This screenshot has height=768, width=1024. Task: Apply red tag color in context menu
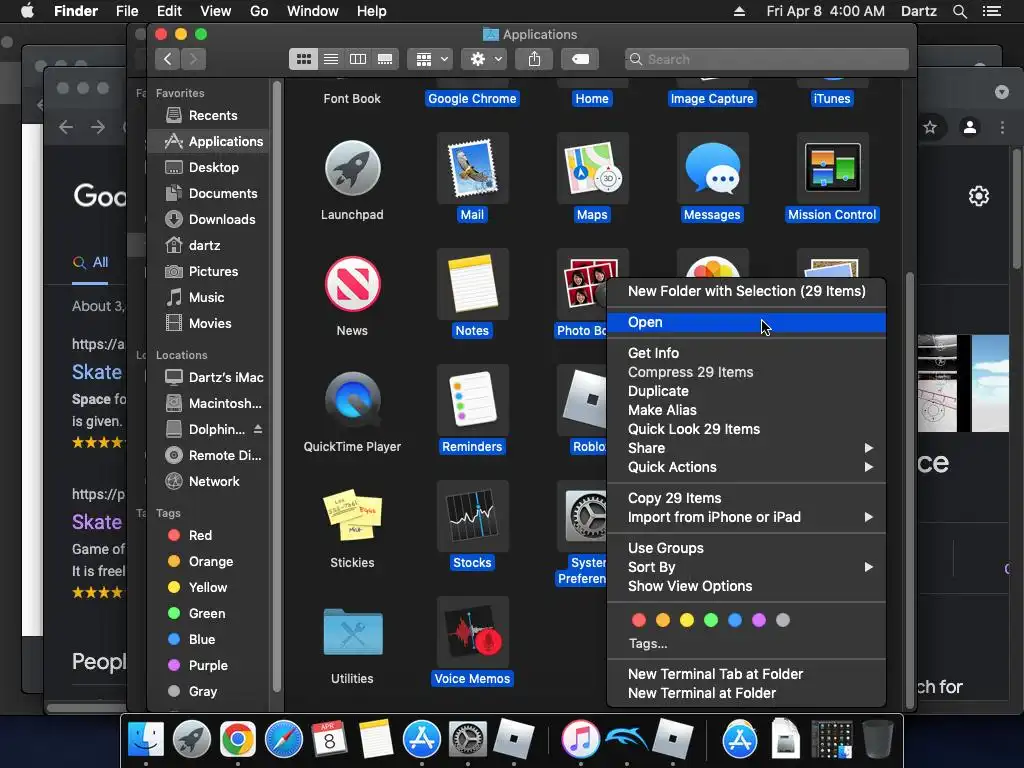639,620
